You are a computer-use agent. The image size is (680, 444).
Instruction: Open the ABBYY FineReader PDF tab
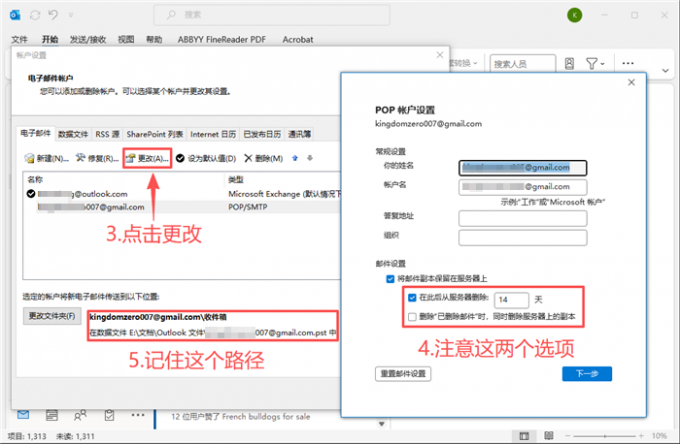[222, 39]
